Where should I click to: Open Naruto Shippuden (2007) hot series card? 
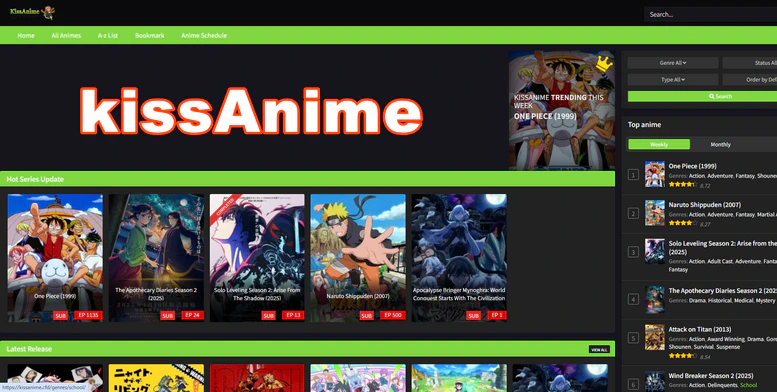(358, 258)
